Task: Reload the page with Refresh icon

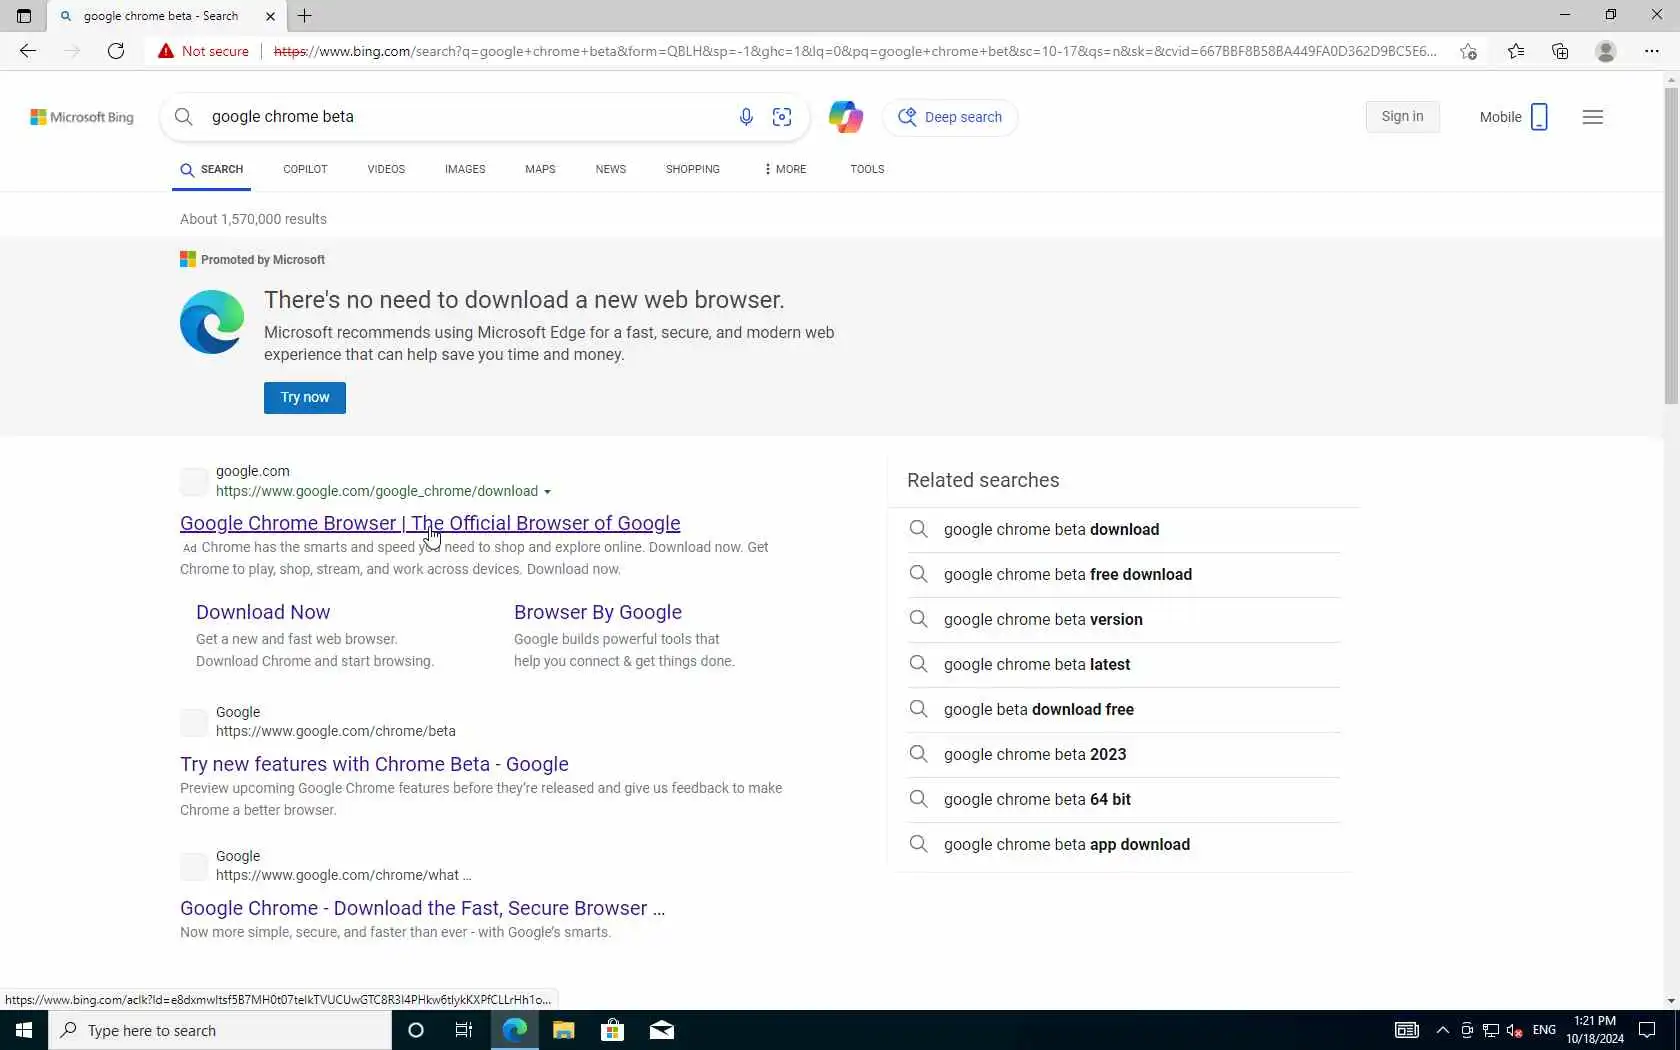Action: point(116,51)
